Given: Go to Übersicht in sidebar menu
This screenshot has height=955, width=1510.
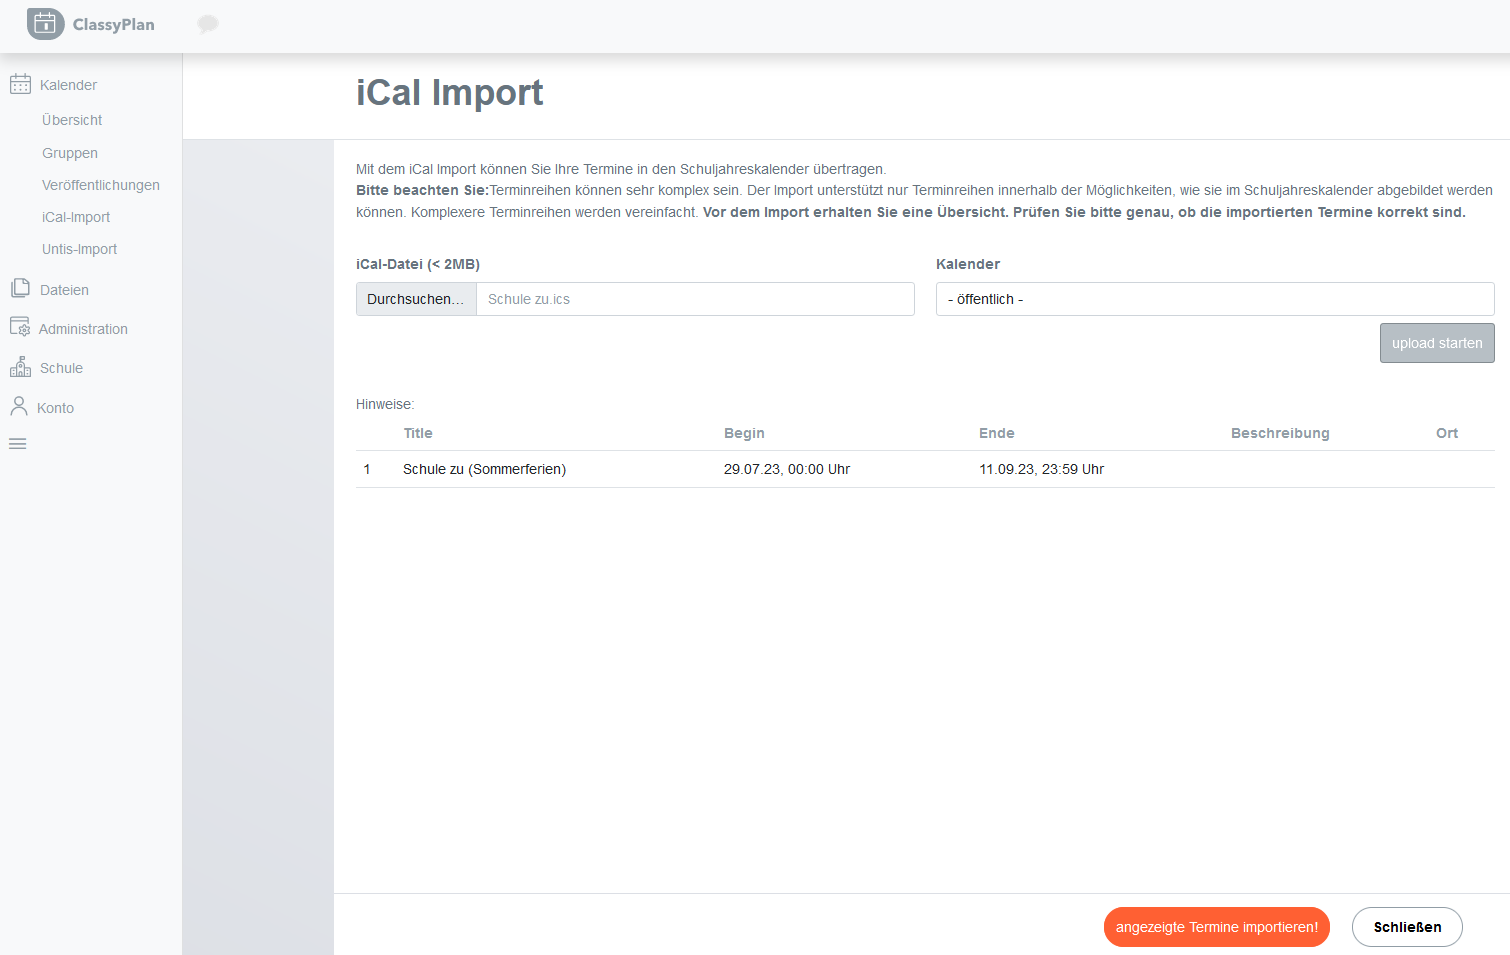Looking at the screenshot, I should [x=72, y=120].
